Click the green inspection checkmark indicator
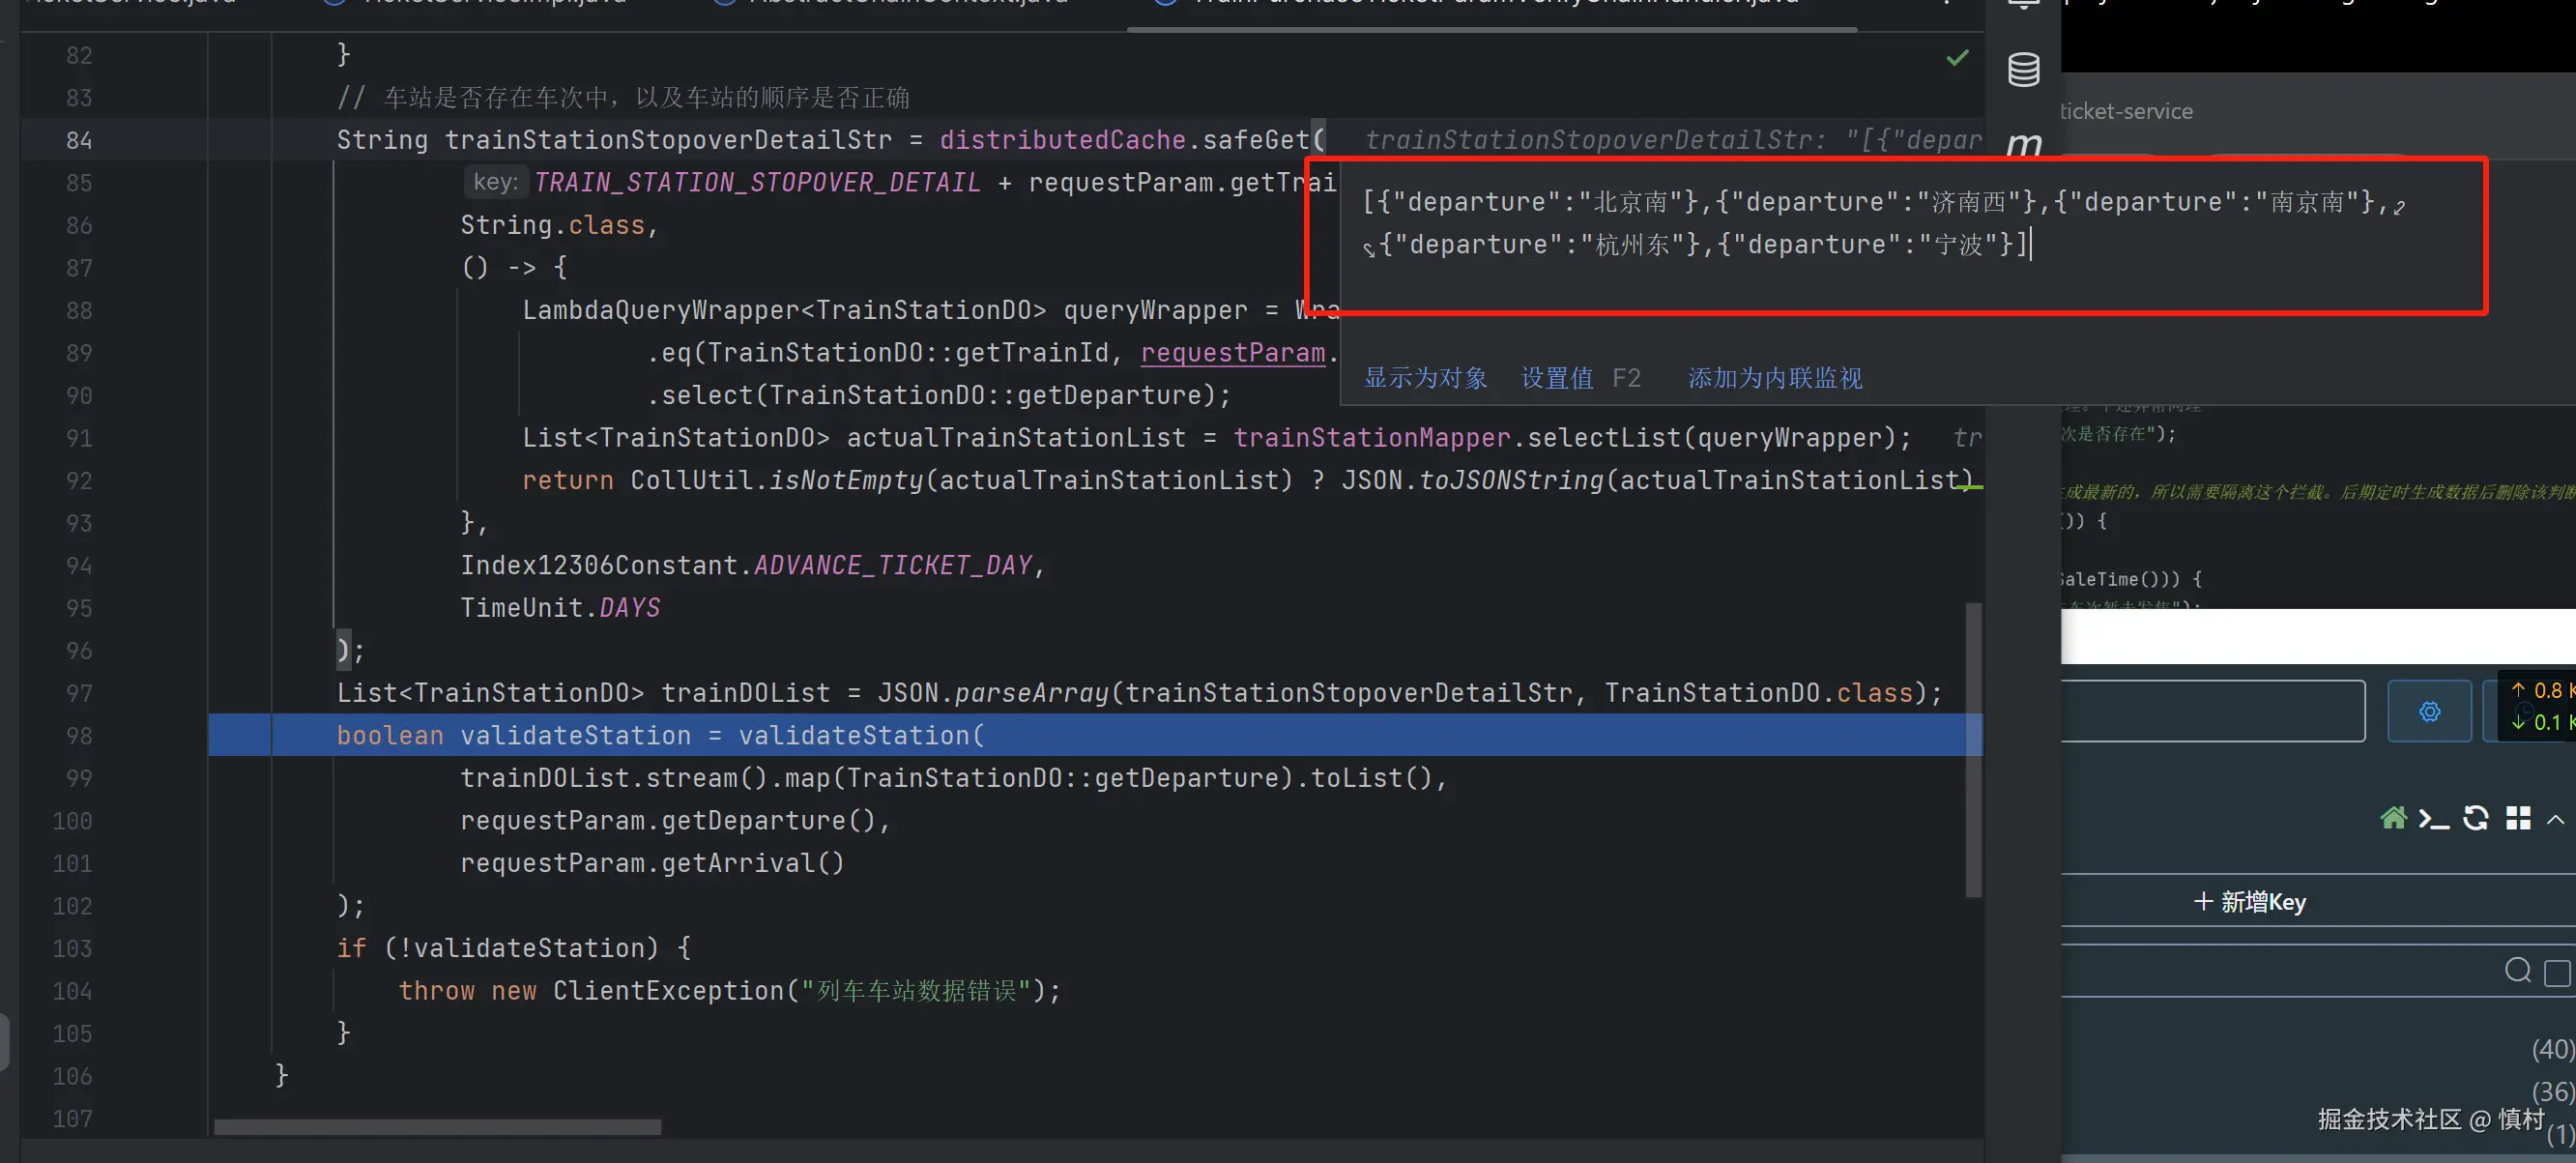This screenshot has width=2576, height=1163. point(1957,58)
